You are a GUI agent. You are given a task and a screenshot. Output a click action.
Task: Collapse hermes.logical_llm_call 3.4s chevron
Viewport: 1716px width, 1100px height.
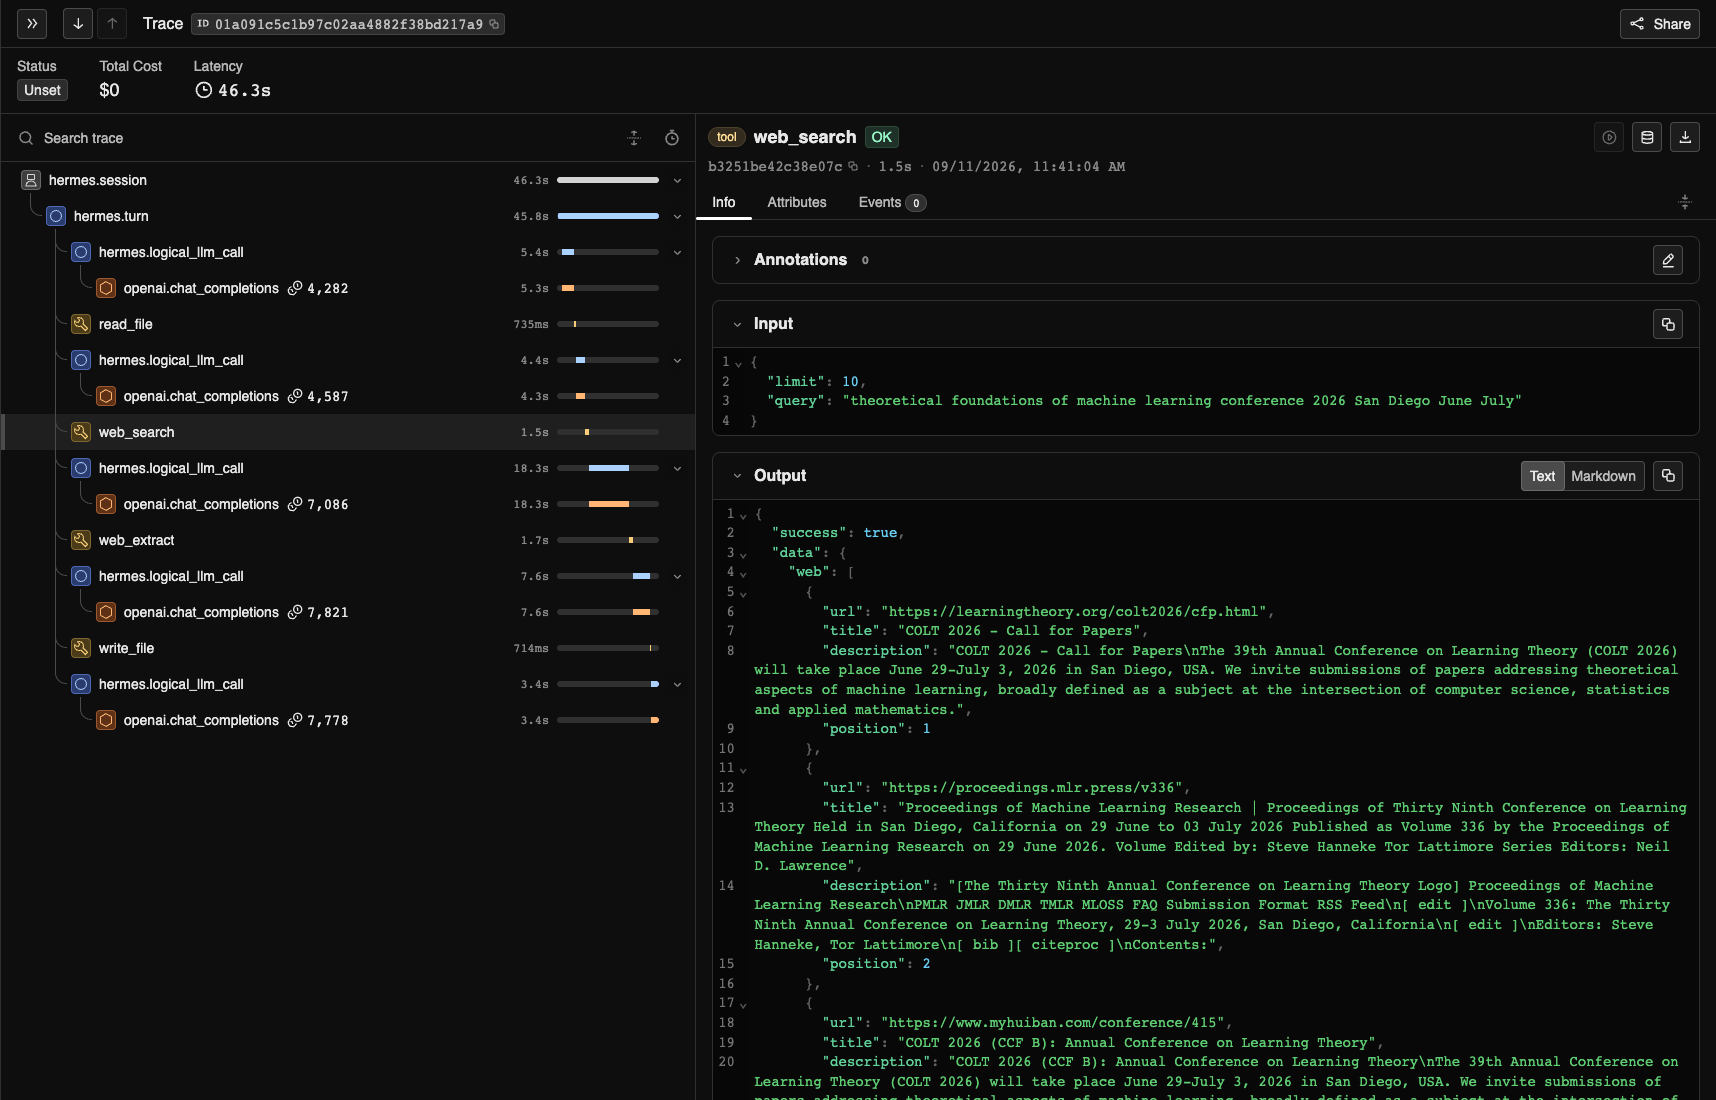pyautogui.click(x=677, y=685)
